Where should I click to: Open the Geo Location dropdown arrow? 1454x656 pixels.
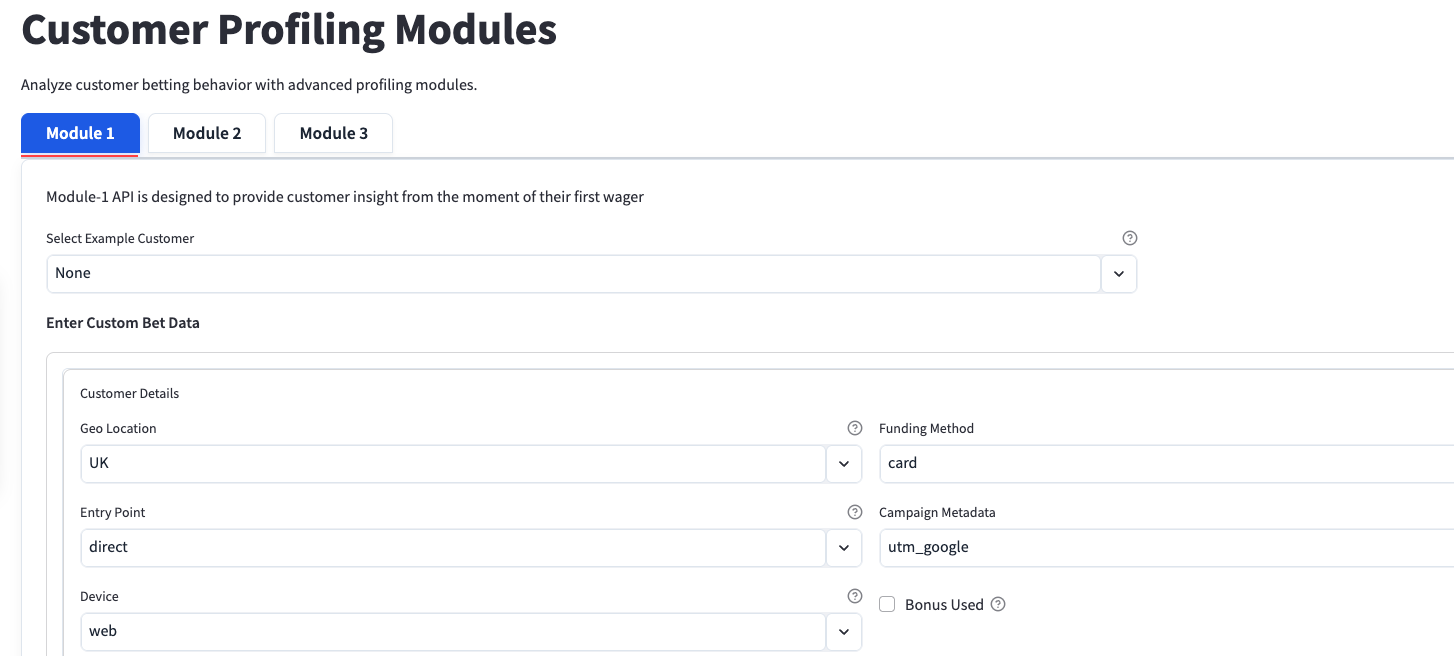844,464
